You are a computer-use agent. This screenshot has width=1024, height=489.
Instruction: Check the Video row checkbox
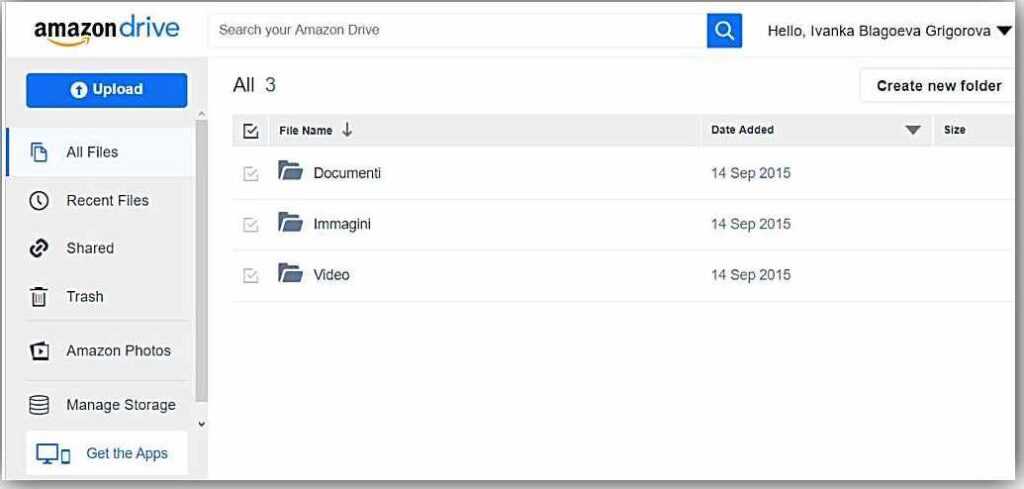[x=251, y=275]
